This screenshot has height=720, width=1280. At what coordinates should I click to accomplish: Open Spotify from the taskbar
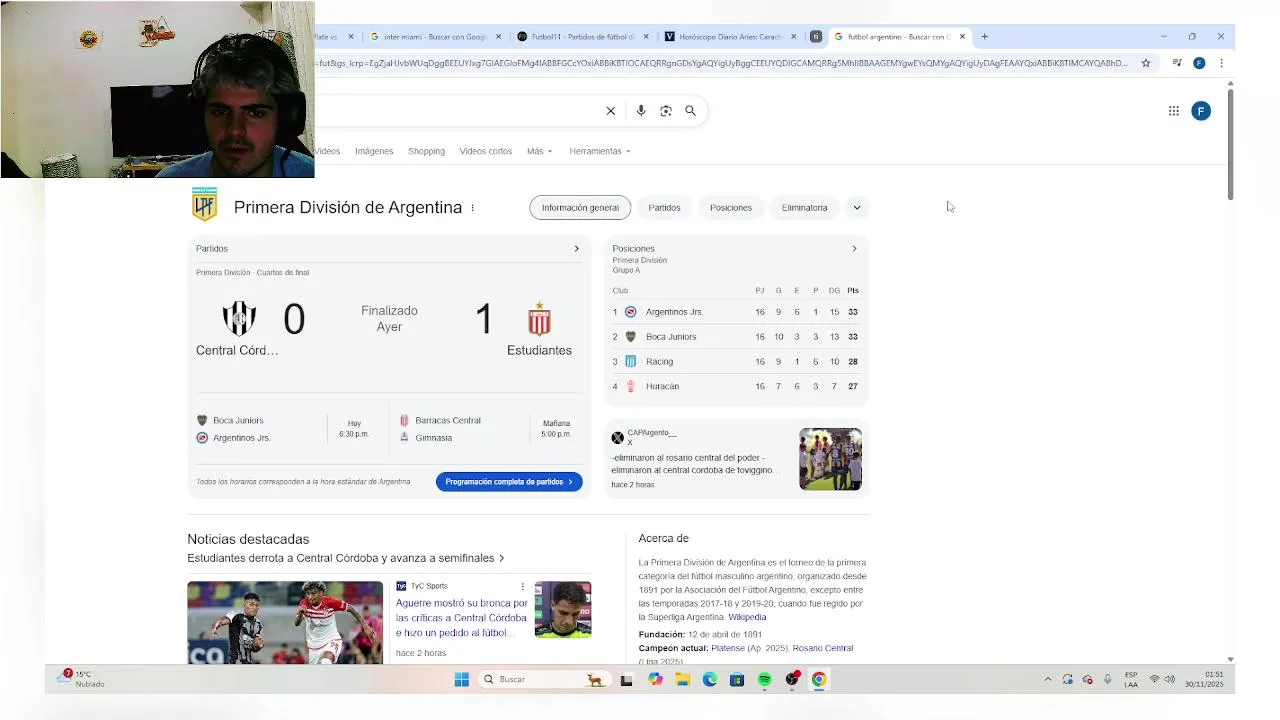(x=765, y=680)
